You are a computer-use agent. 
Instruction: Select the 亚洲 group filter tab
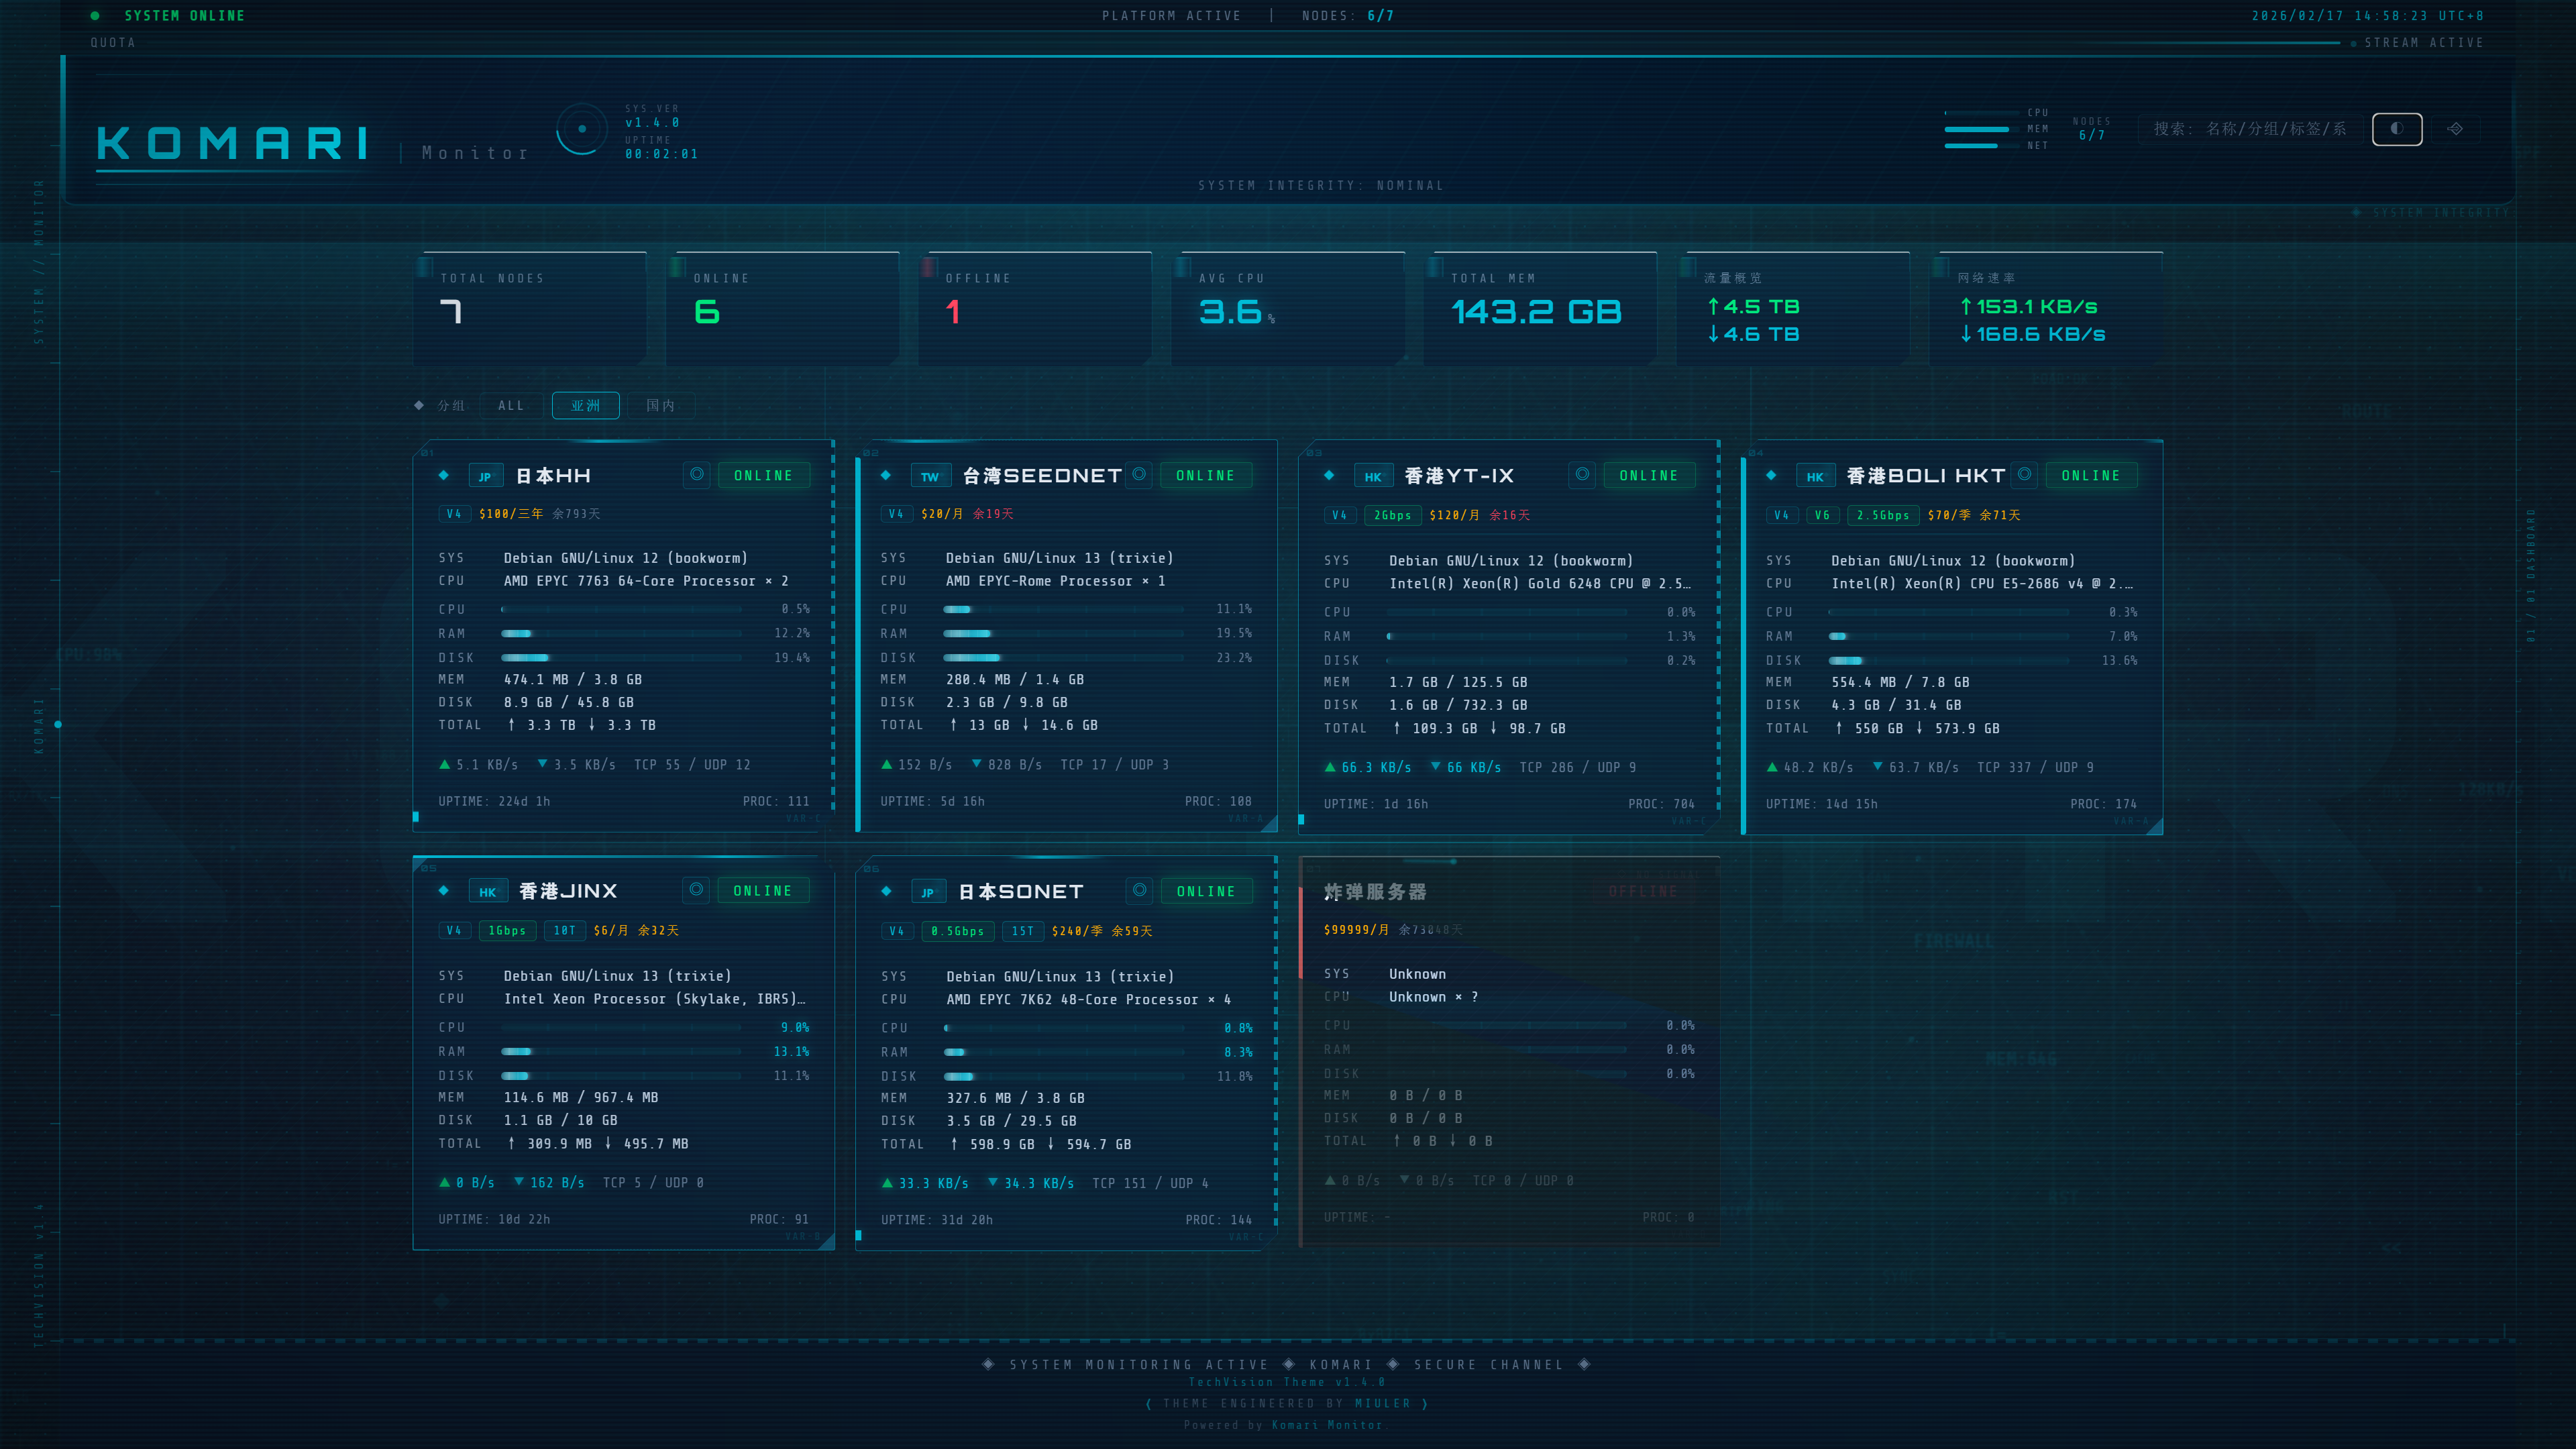click(x=586, y=405)
